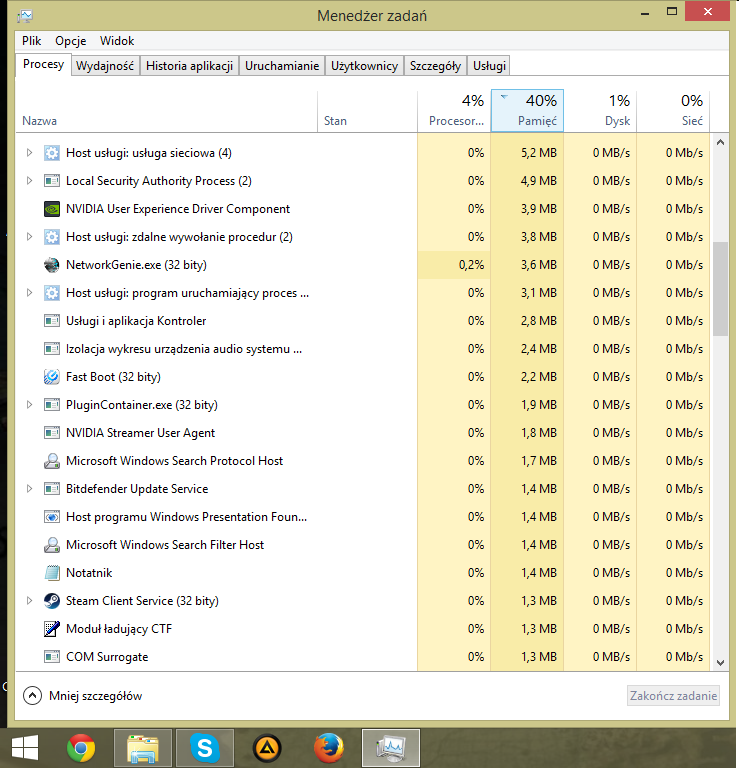This screenshot has width=739, height=769.
Task: Select the 0,2% processor cell
Action: [454, 265]
